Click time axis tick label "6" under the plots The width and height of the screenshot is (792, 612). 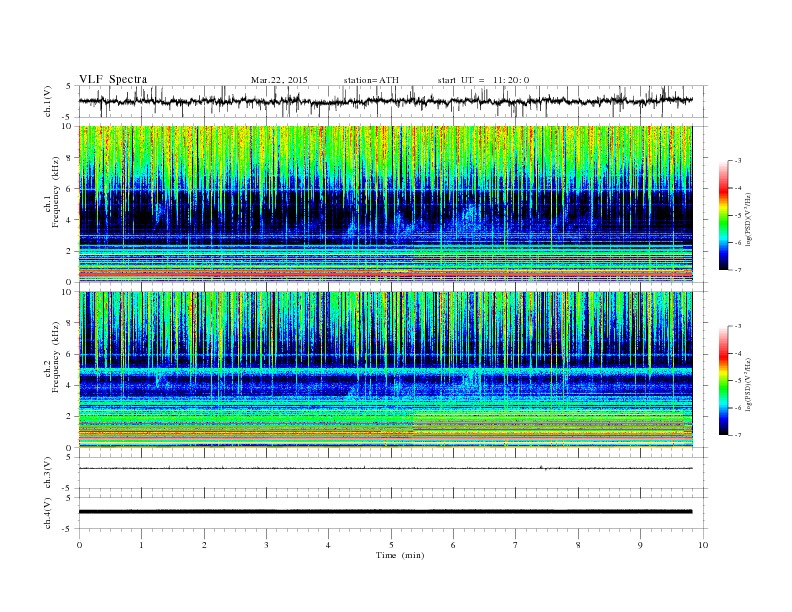coord(453,545)
